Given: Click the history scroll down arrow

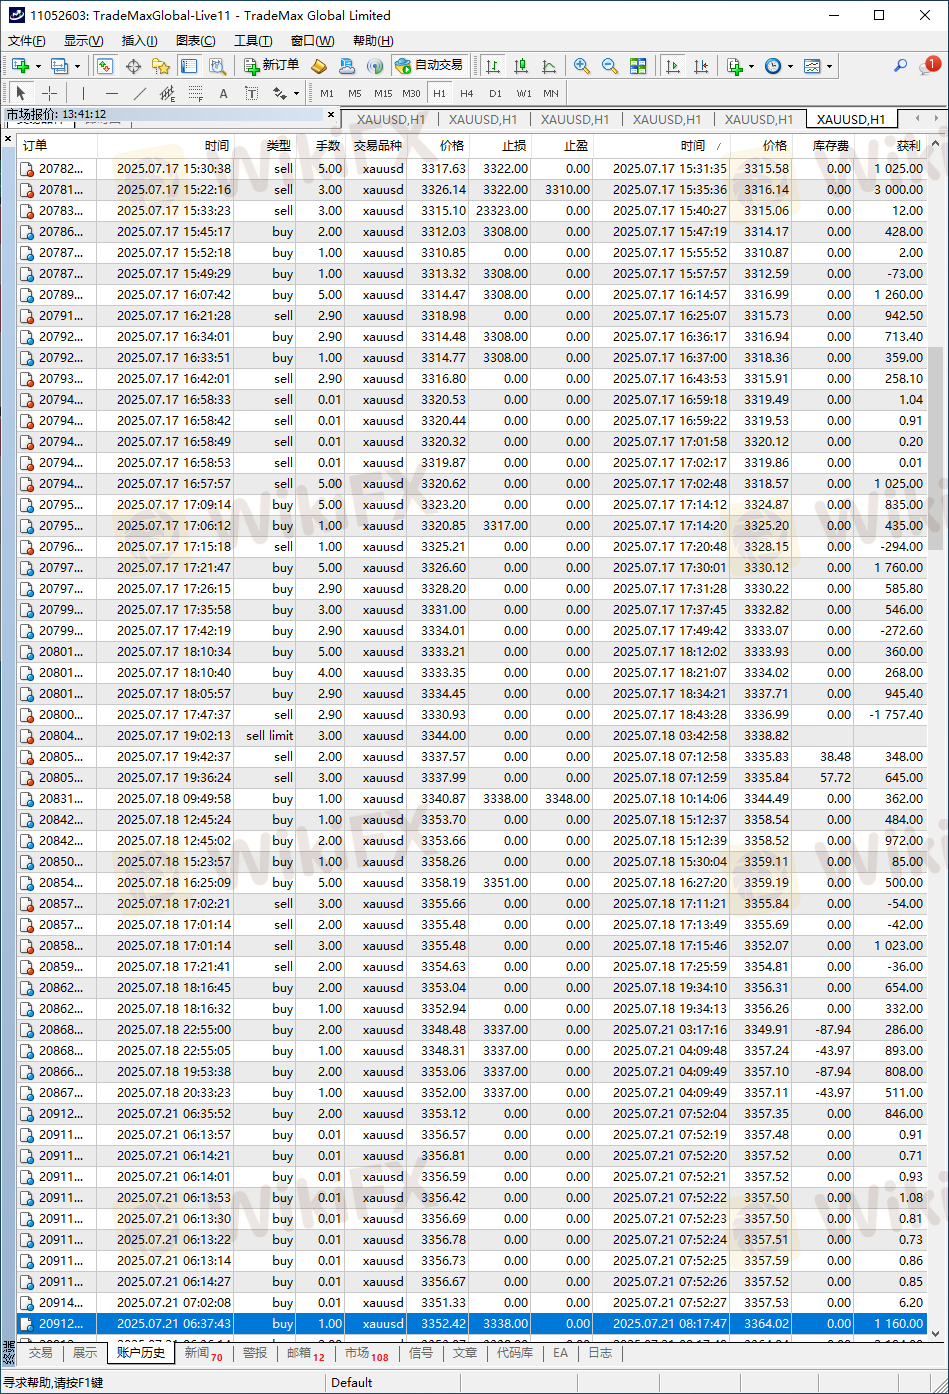Looking at the screenshot, I should (x=935, y=1332).
